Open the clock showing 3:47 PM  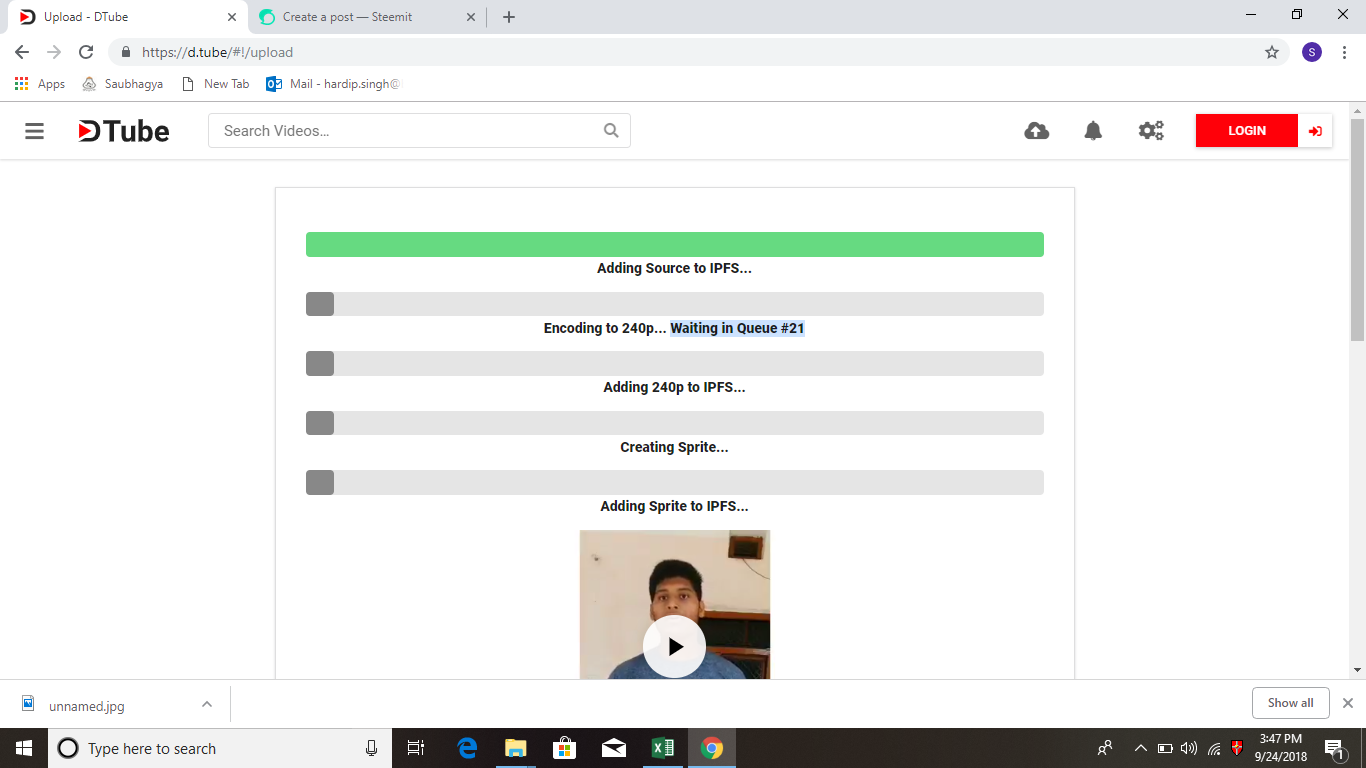click(1280, 748)
